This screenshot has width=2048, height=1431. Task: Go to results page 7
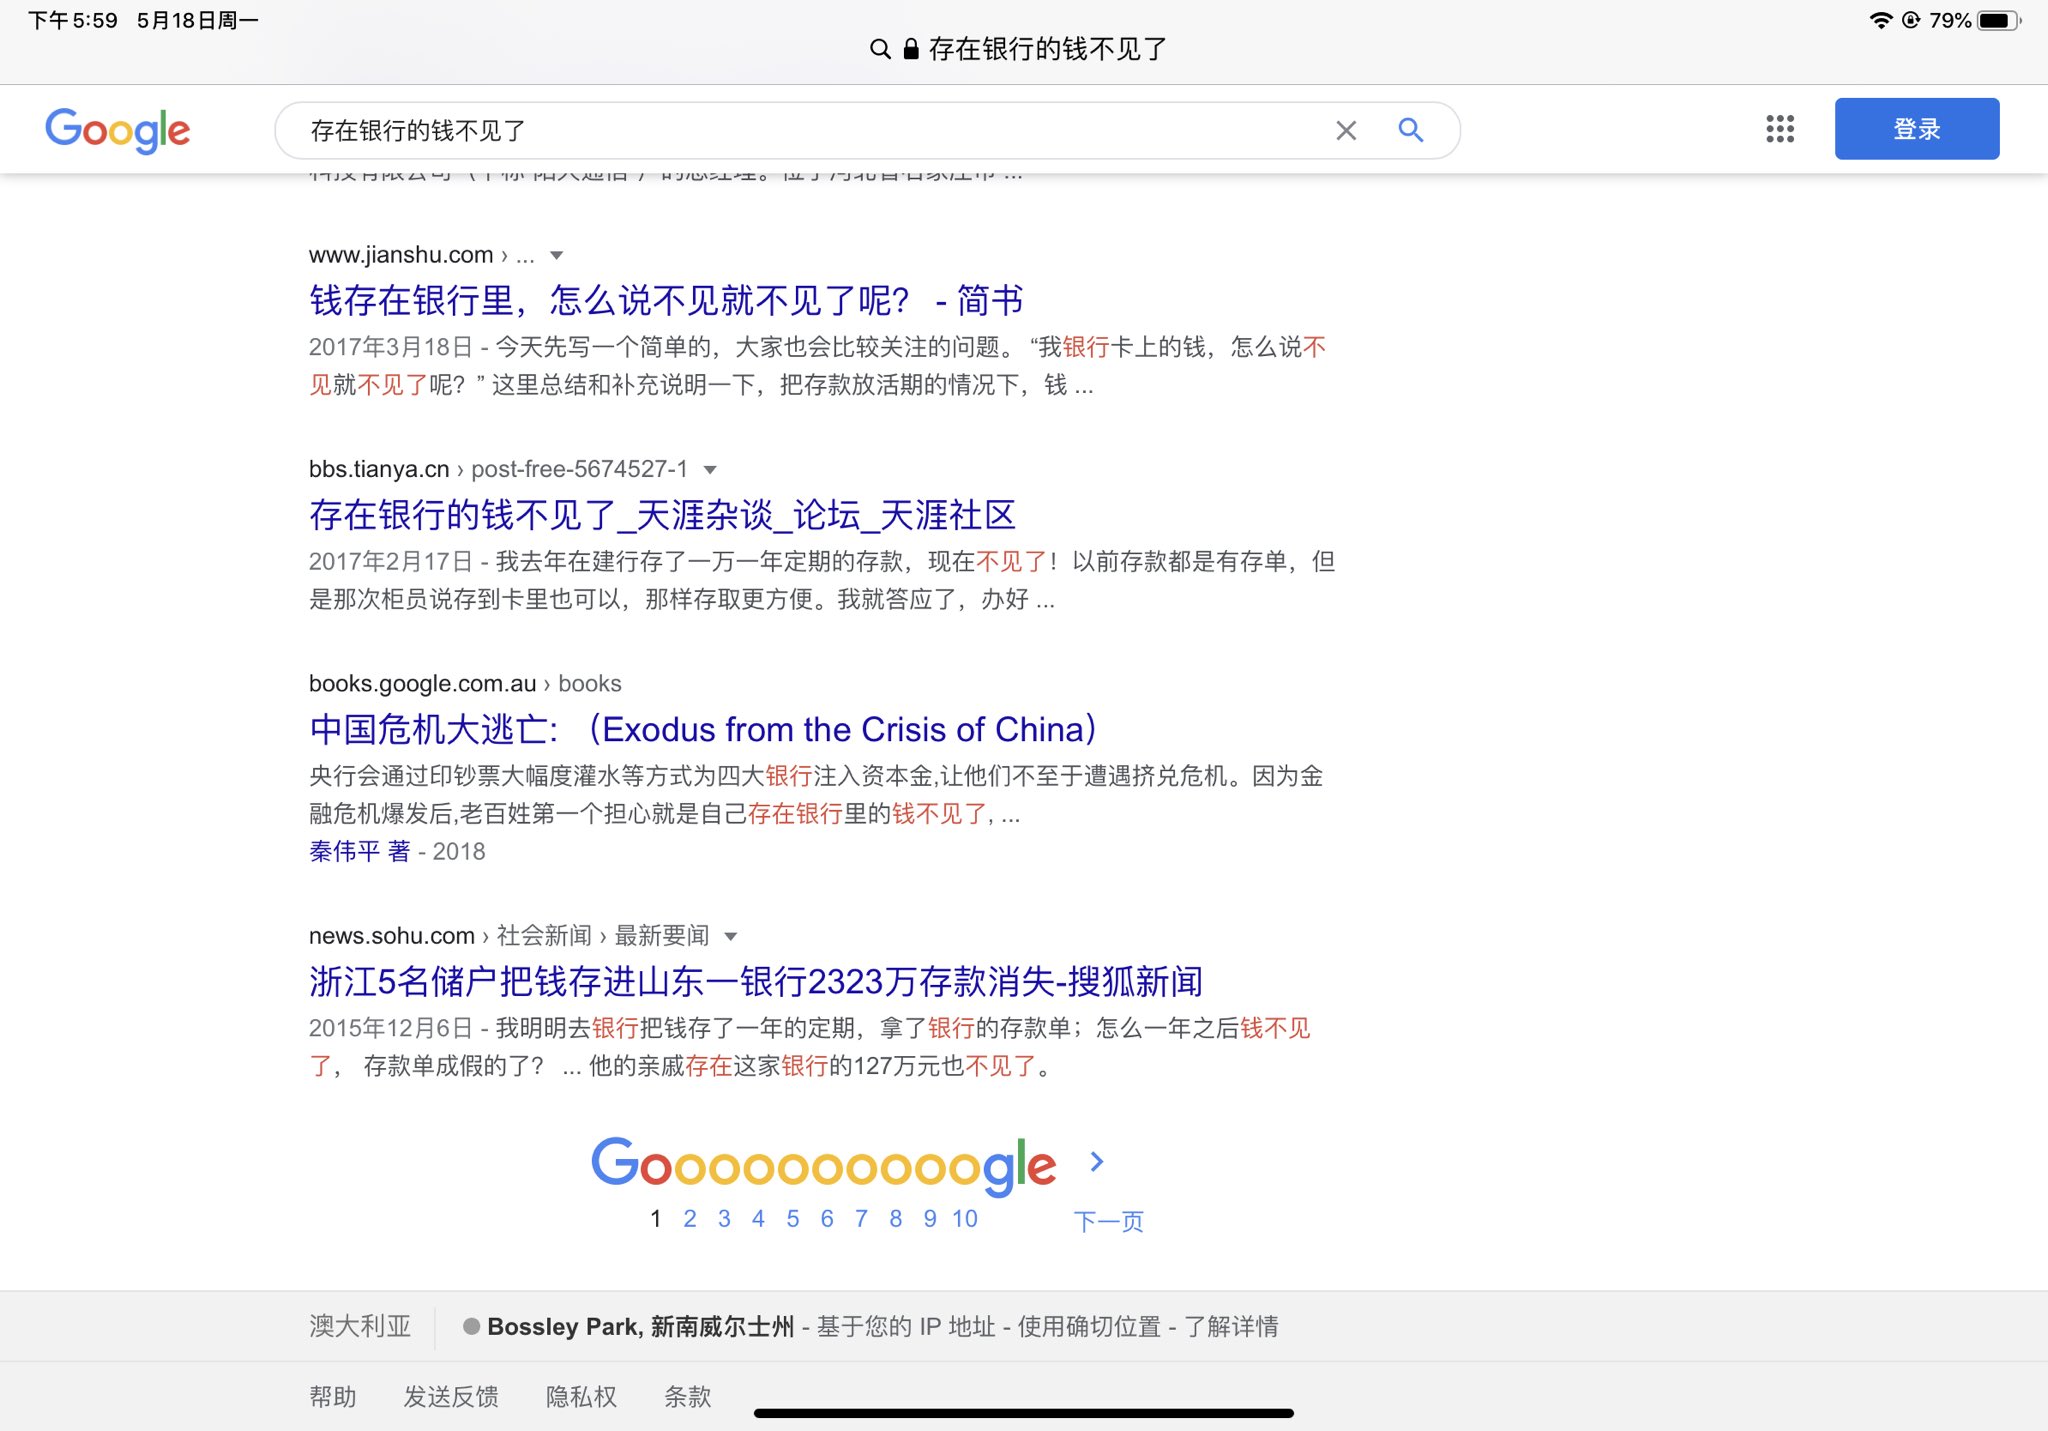[861, 1218]
